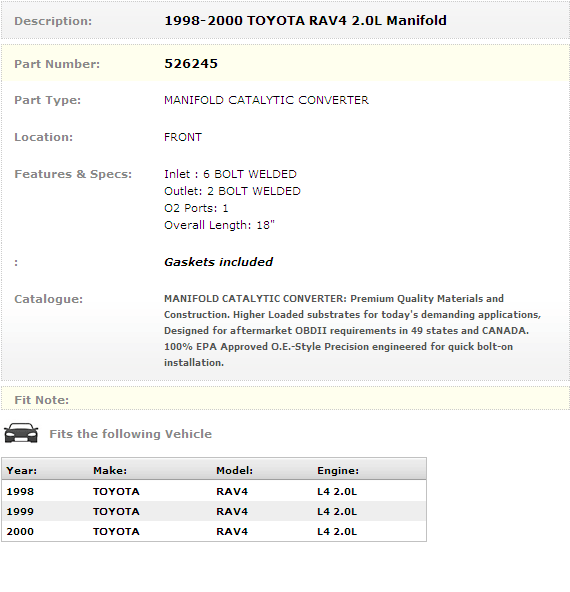Click the Make: column header

coord(110,470)
